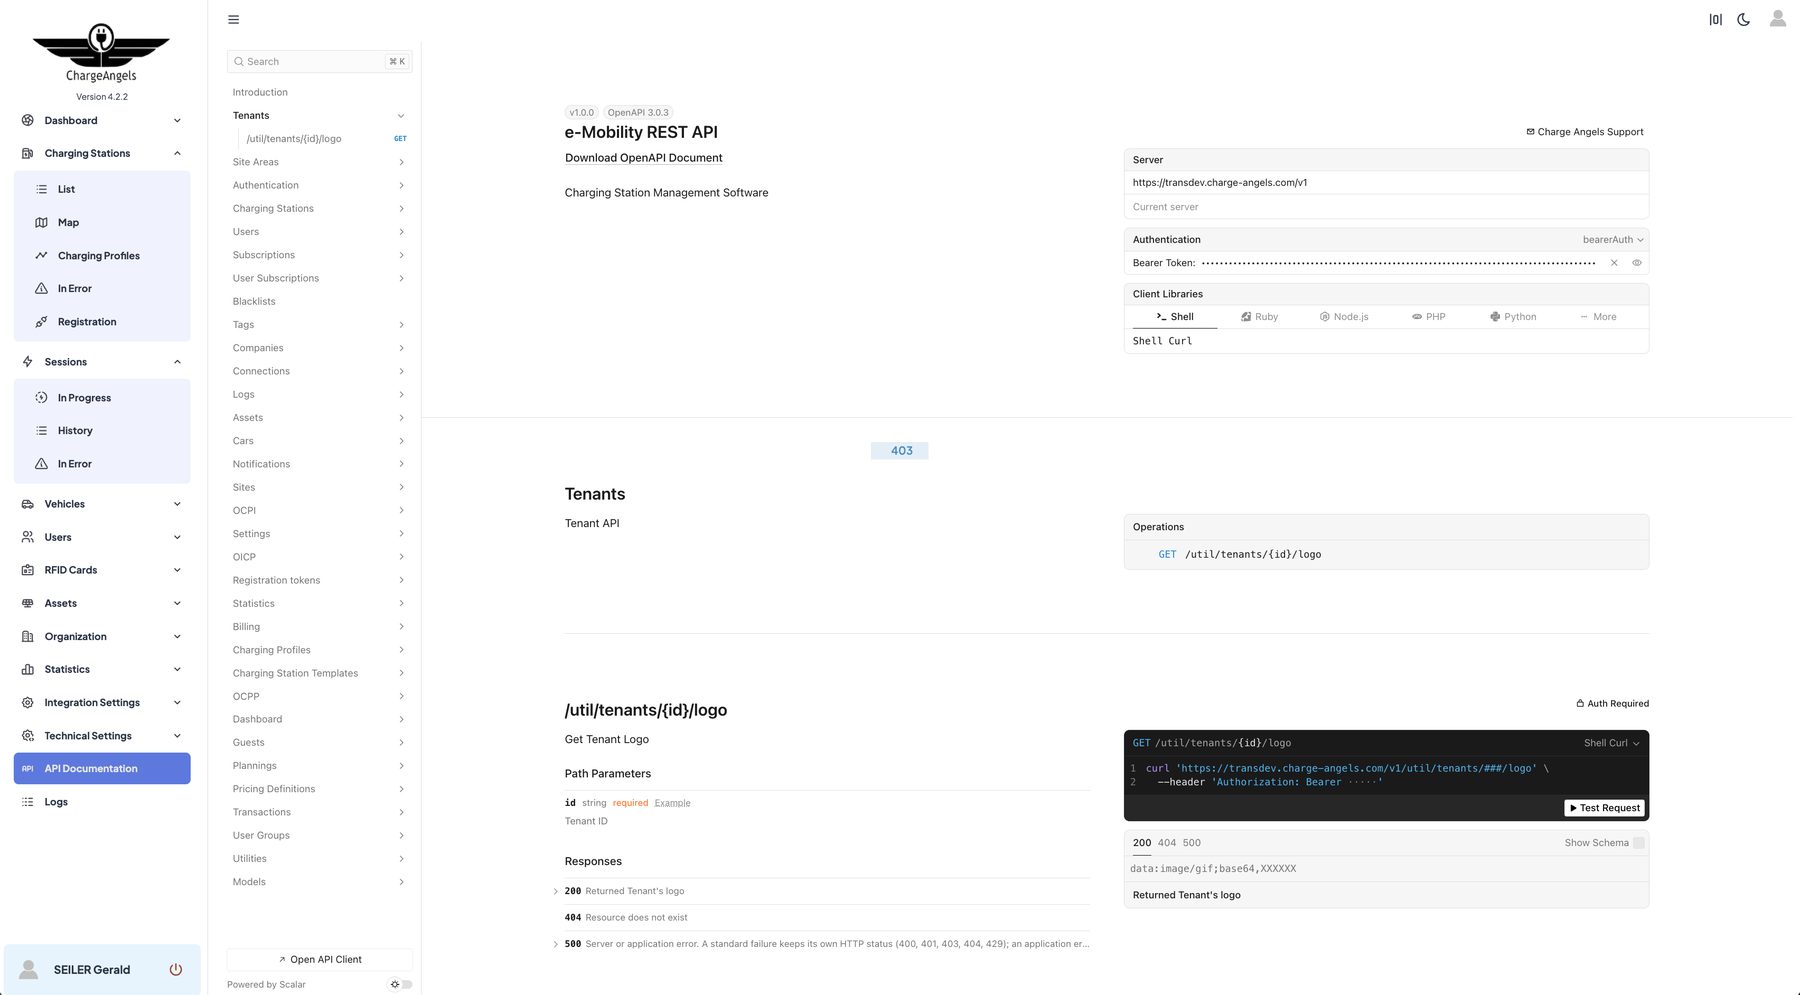Expand Vehicles in the left sidebar
Viewport: 1800px width, 995px height.
pyautogui.click(x=101, y=504)
